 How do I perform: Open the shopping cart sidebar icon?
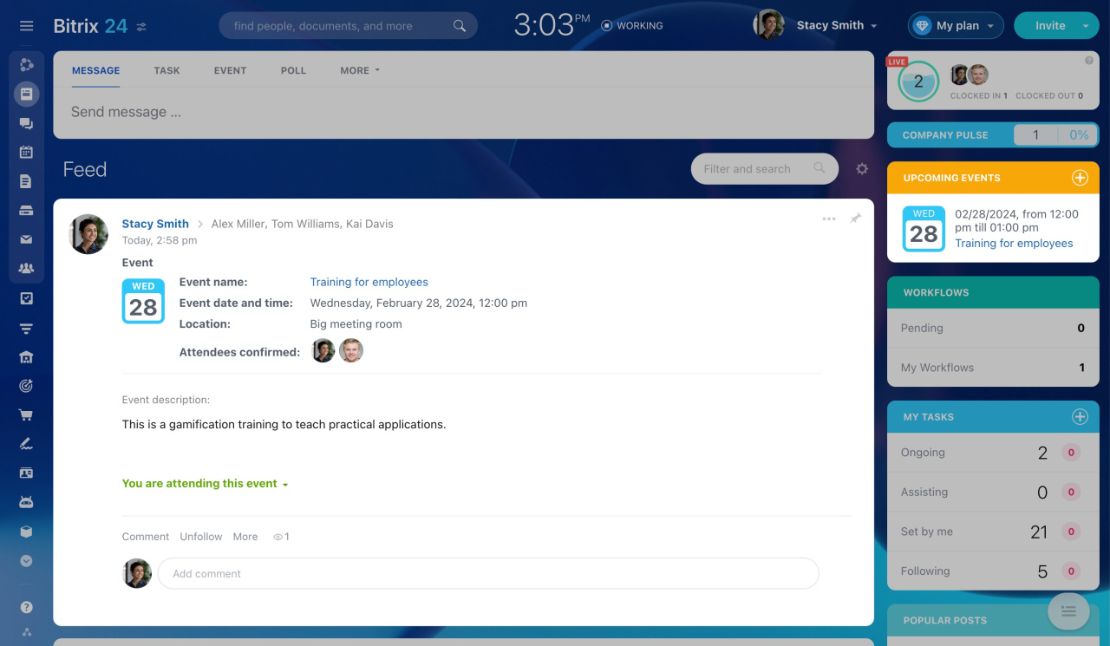coord(26,415)
